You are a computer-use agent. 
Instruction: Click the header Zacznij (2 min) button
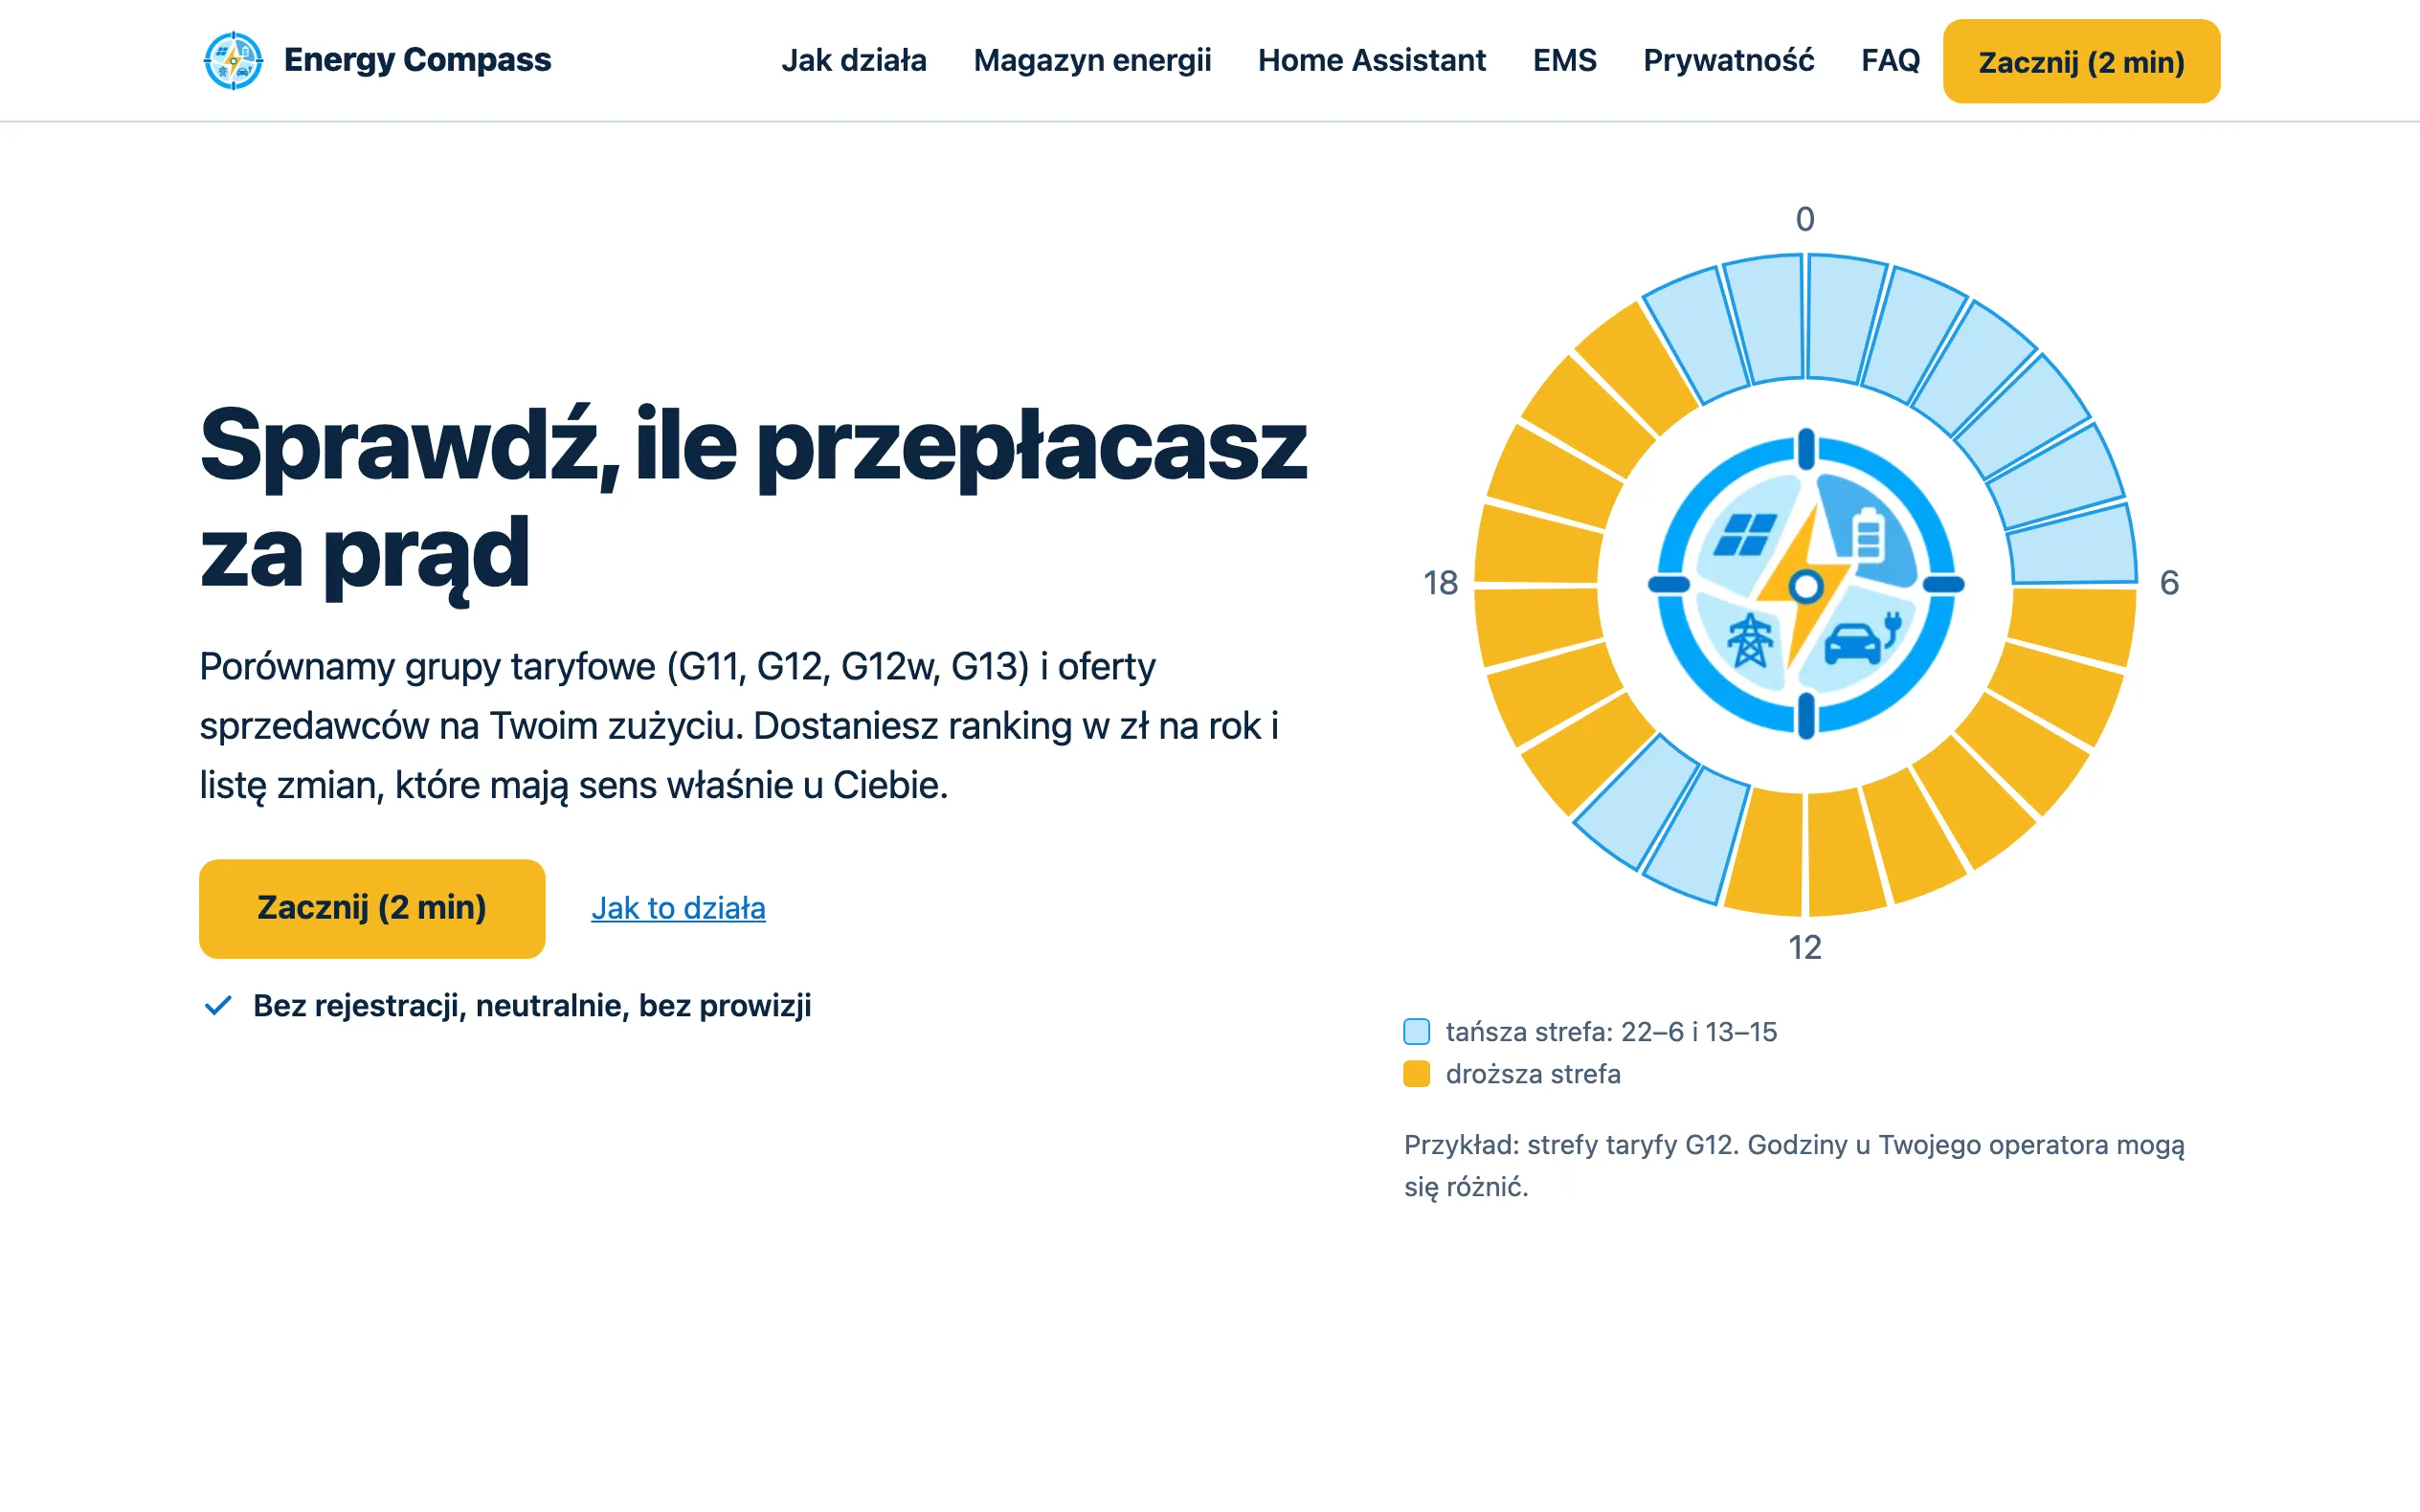point(2081,61)
